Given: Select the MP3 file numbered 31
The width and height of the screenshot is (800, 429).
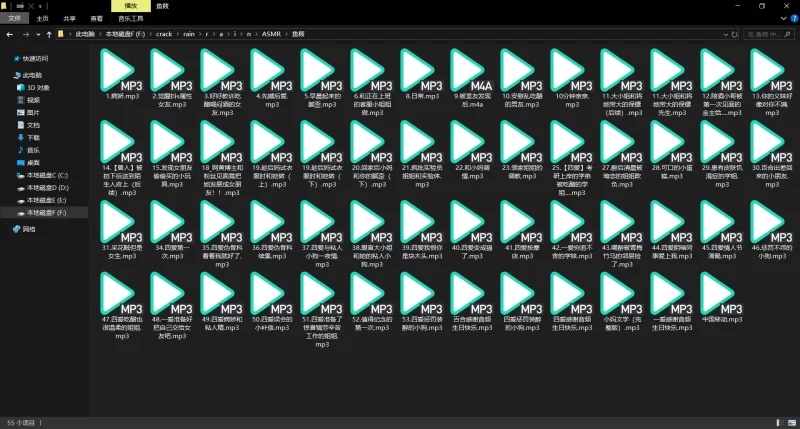Looking at the screenshot, I should pyautogui.click(x=122, y=230).
